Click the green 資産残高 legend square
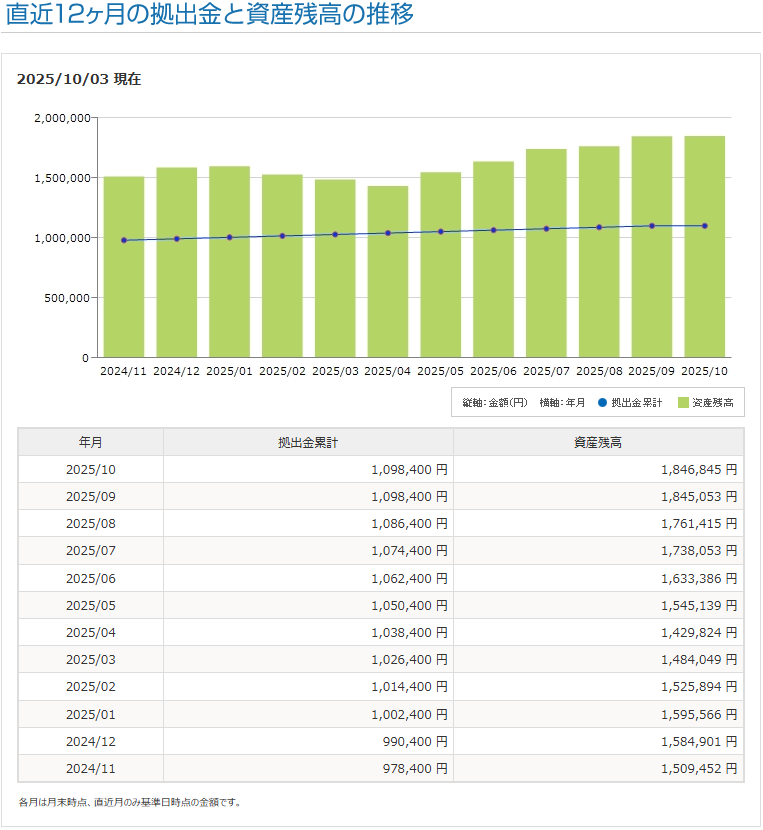The image size is (763, 830). pos(683,402)
